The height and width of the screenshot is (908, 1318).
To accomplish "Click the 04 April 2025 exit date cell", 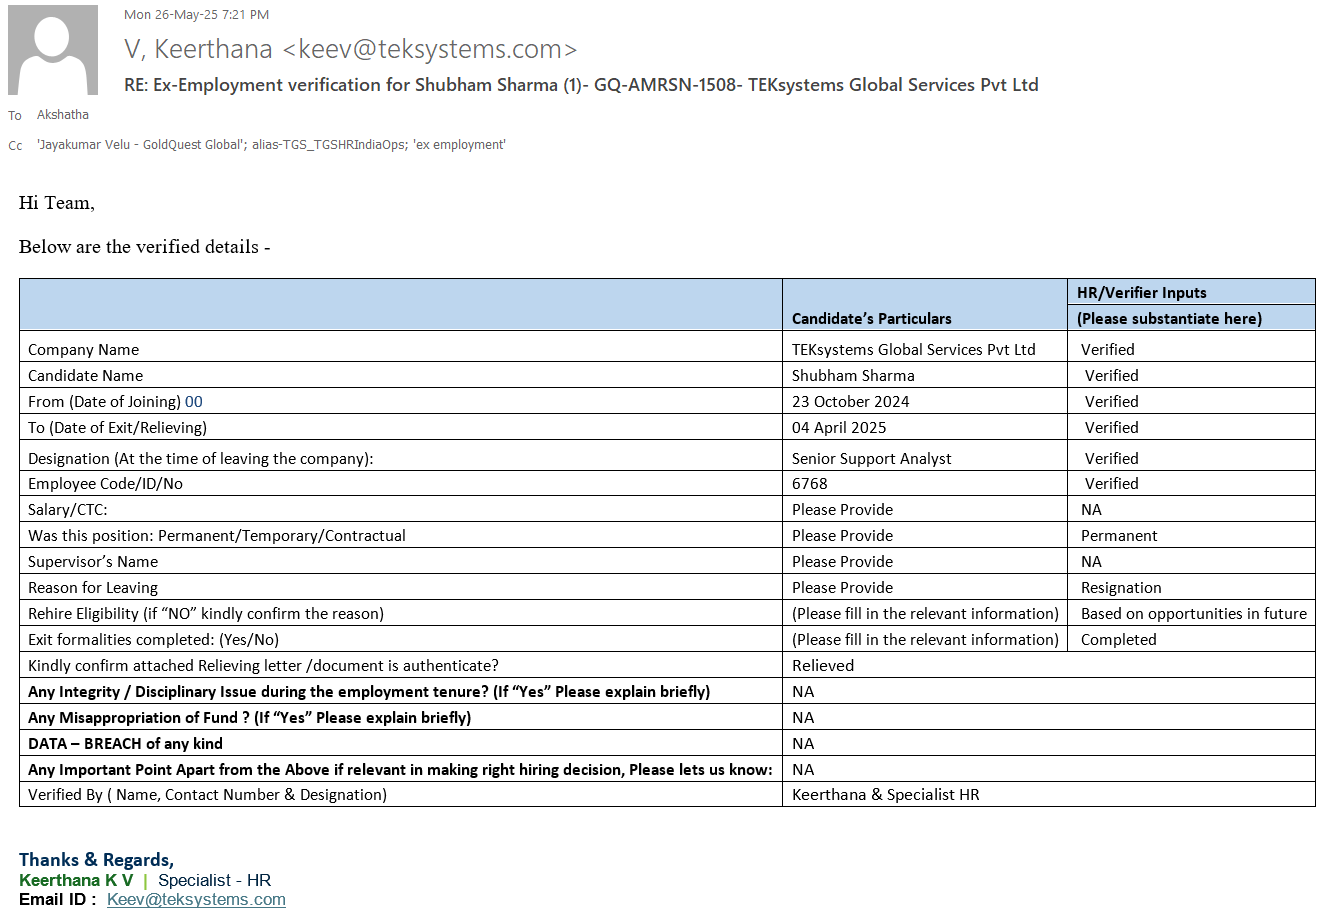I will [839, 428].
